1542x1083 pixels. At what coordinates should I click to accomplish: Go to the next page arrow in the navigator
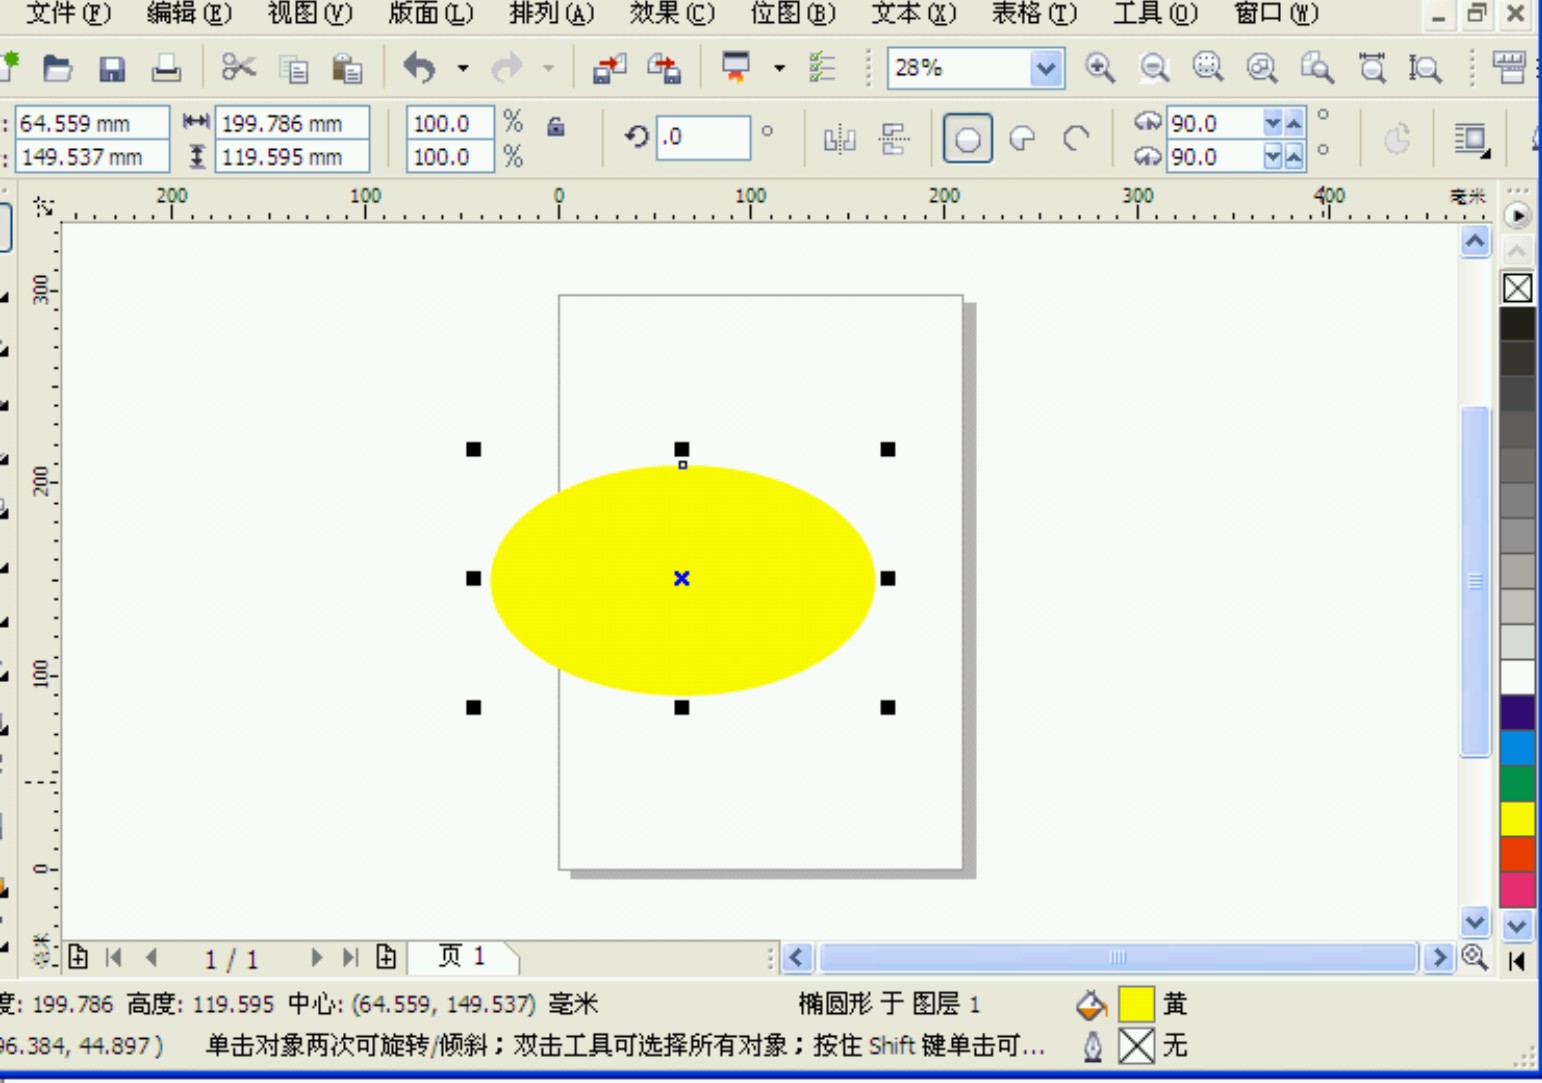pos(316,957)
